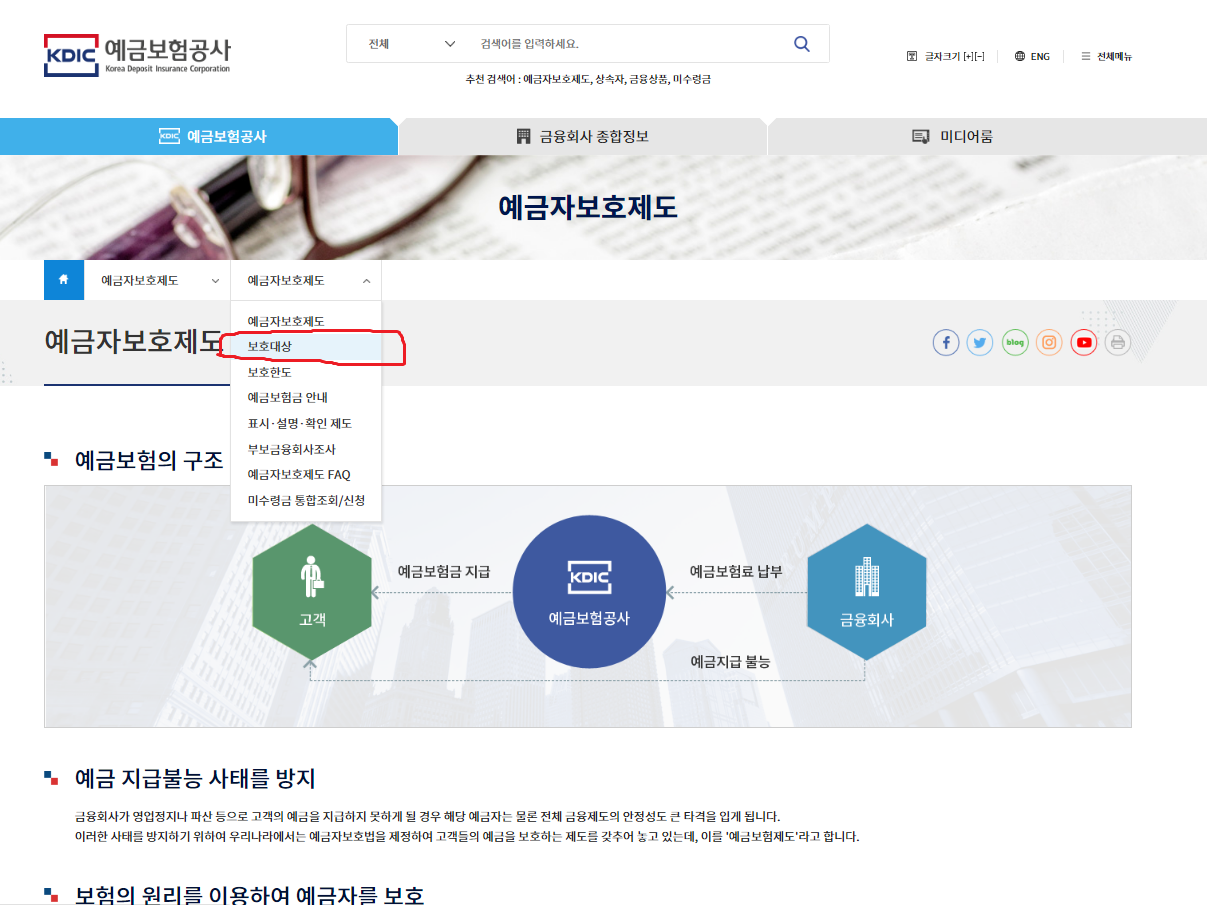This screenshot has height=905, width=1207.
Task: Click the 예금 지급불능 사태를 방지 heading
Action: pyautogui.click(x=195, y=779)
